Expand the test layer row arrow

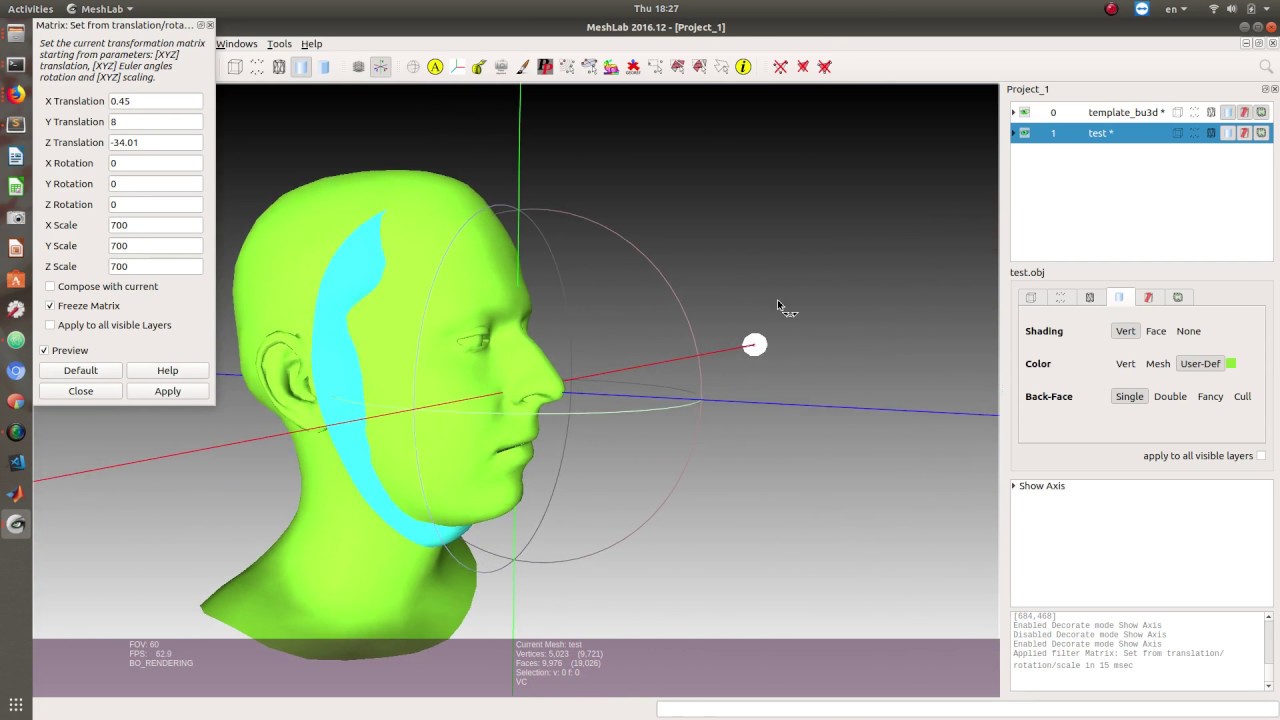click(x=1013, y=133)
